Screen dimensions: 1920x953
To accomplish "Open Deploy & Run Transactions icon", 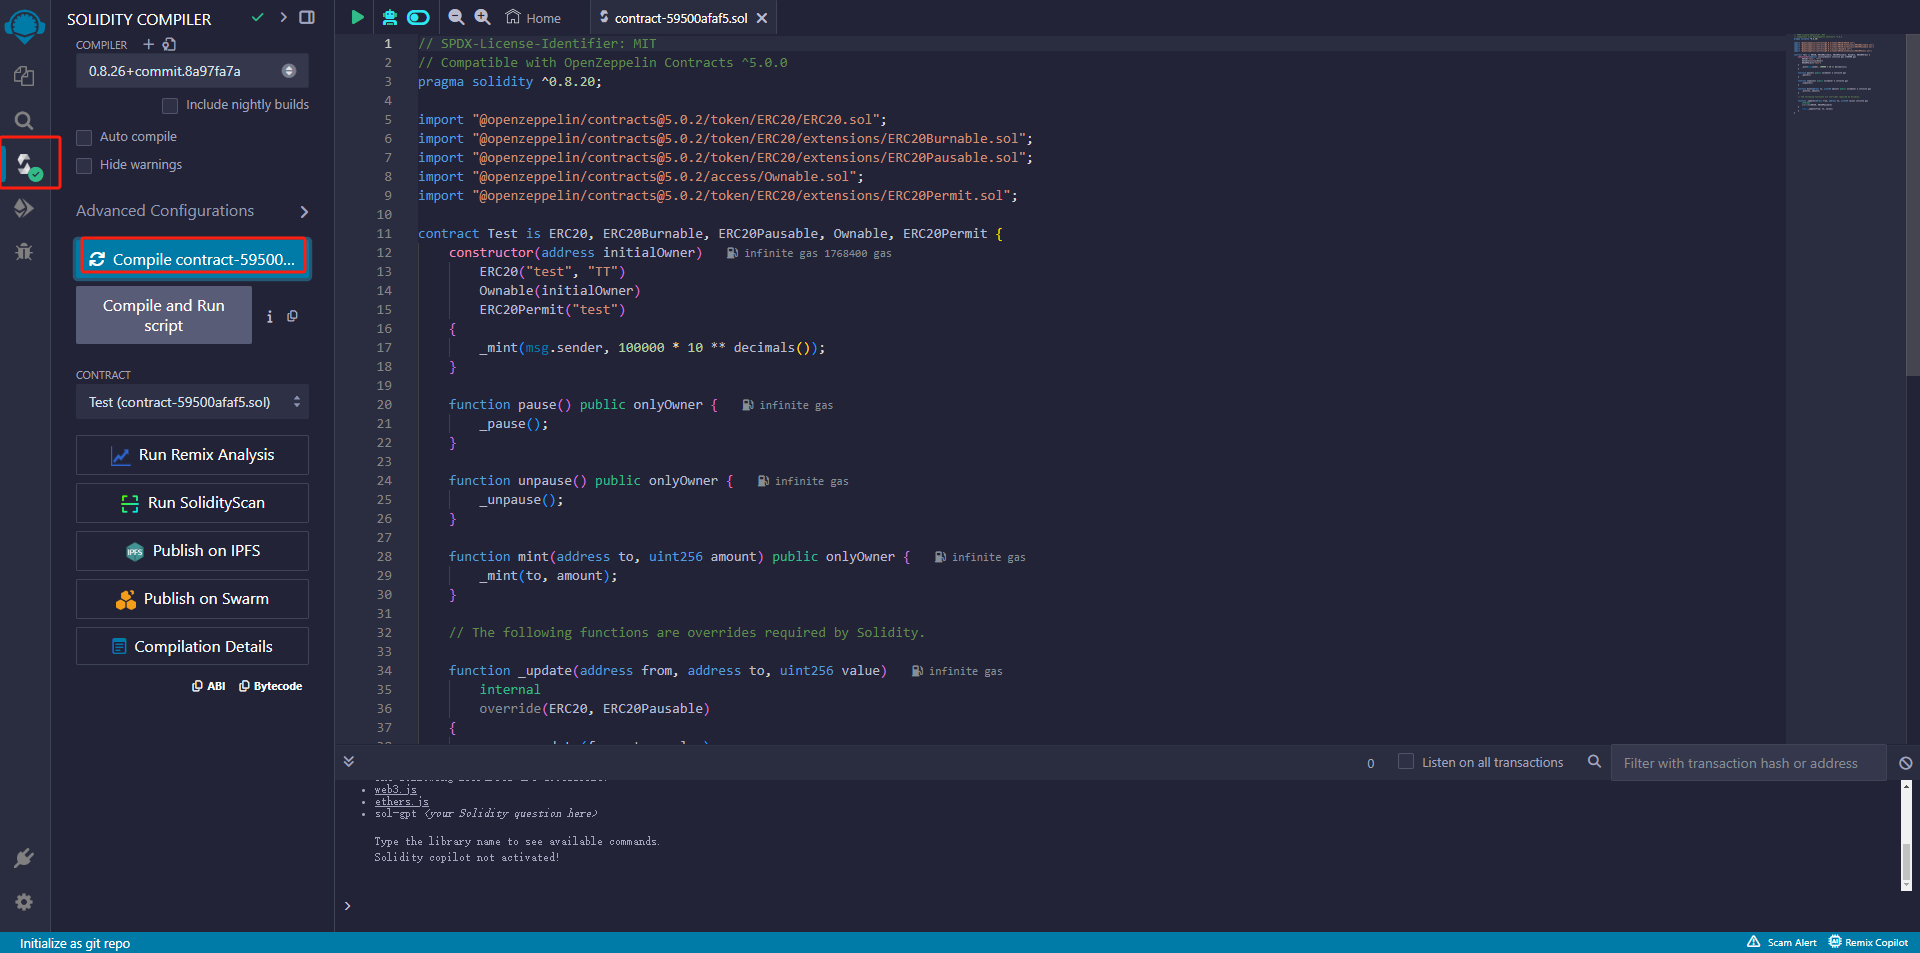I will pyautogui.click(x=24, y=208).
